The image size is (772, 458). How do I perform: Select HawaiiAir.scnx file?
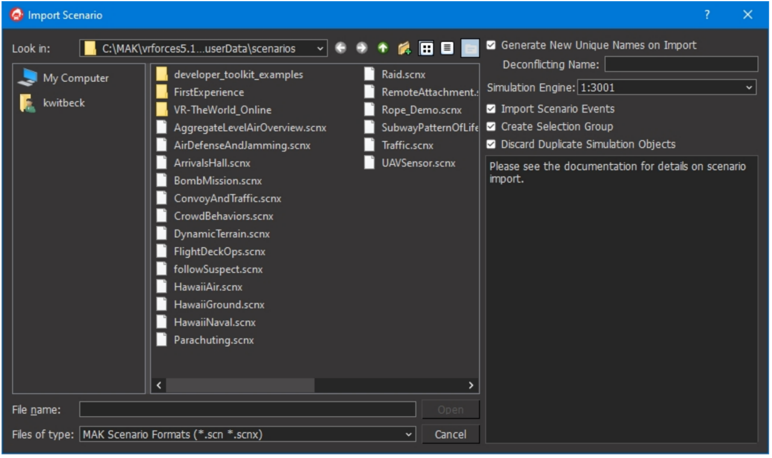199,288
